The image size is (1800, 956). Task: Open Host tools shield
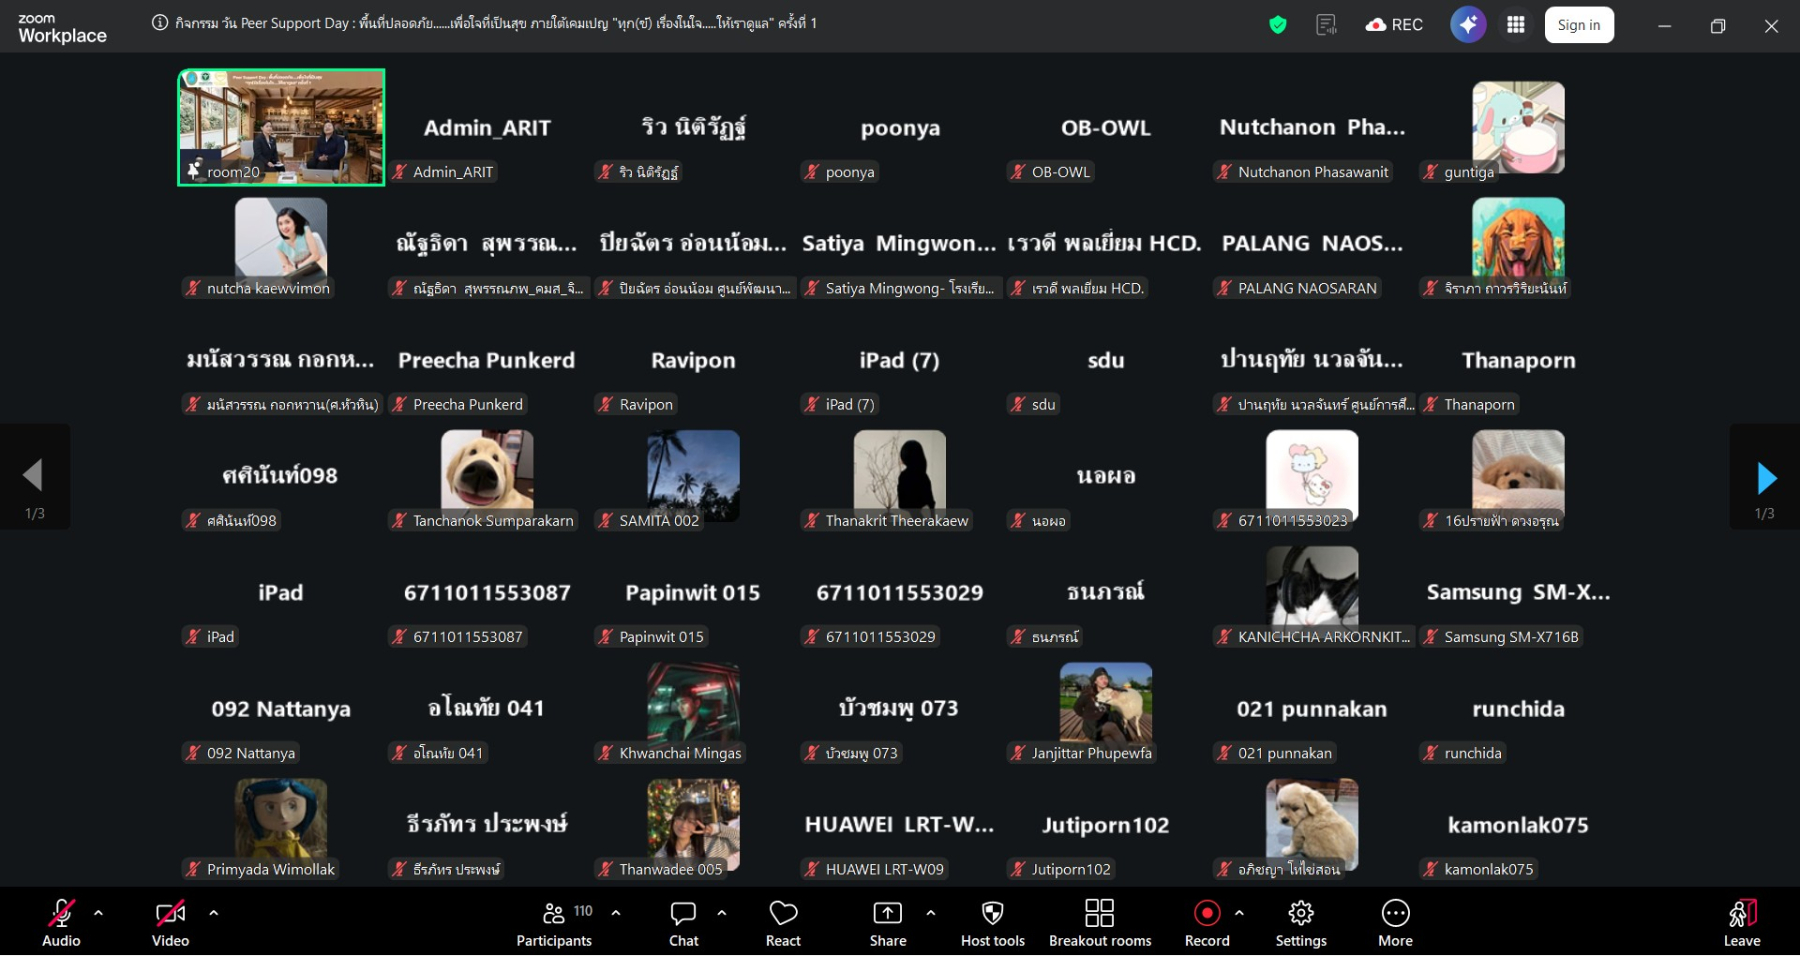pos(993,923)
